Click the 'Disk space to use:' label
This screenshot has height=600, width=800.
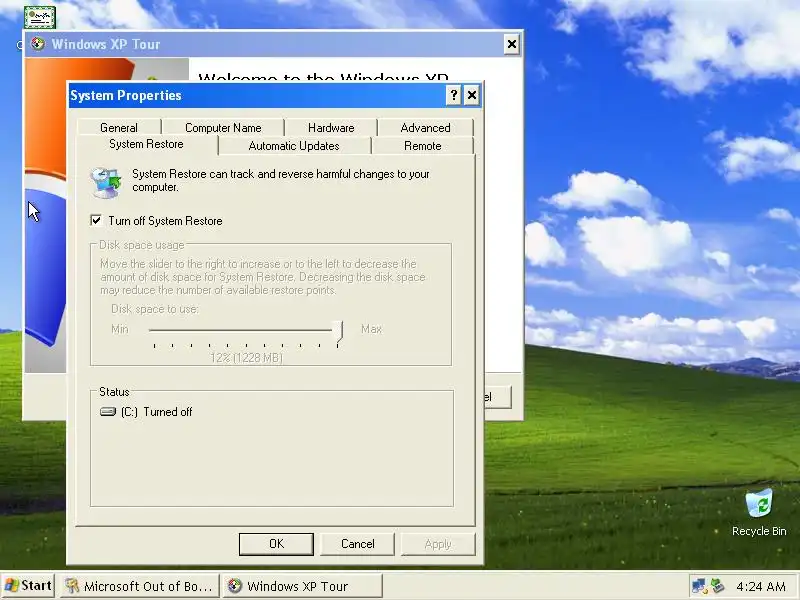155,309
